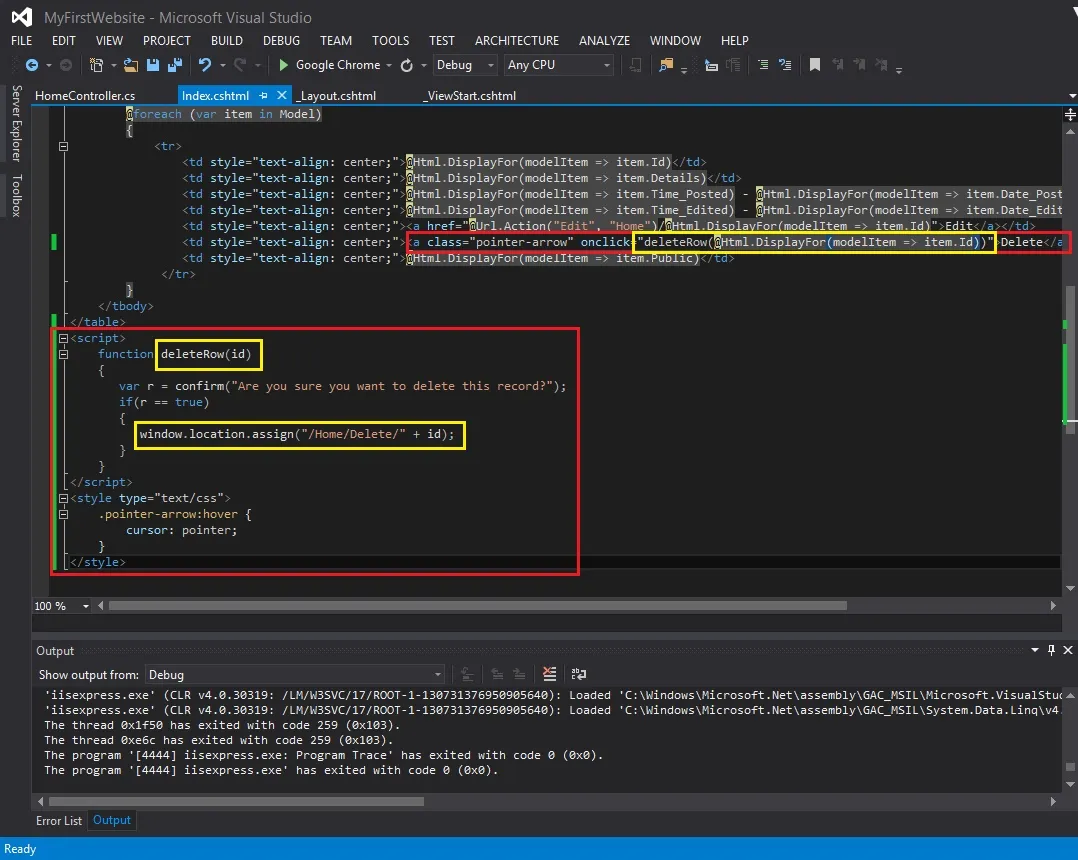Toggle pin on Index.cshtml tab
Viewport: 1078px width, 860px height.
[263, 96]
